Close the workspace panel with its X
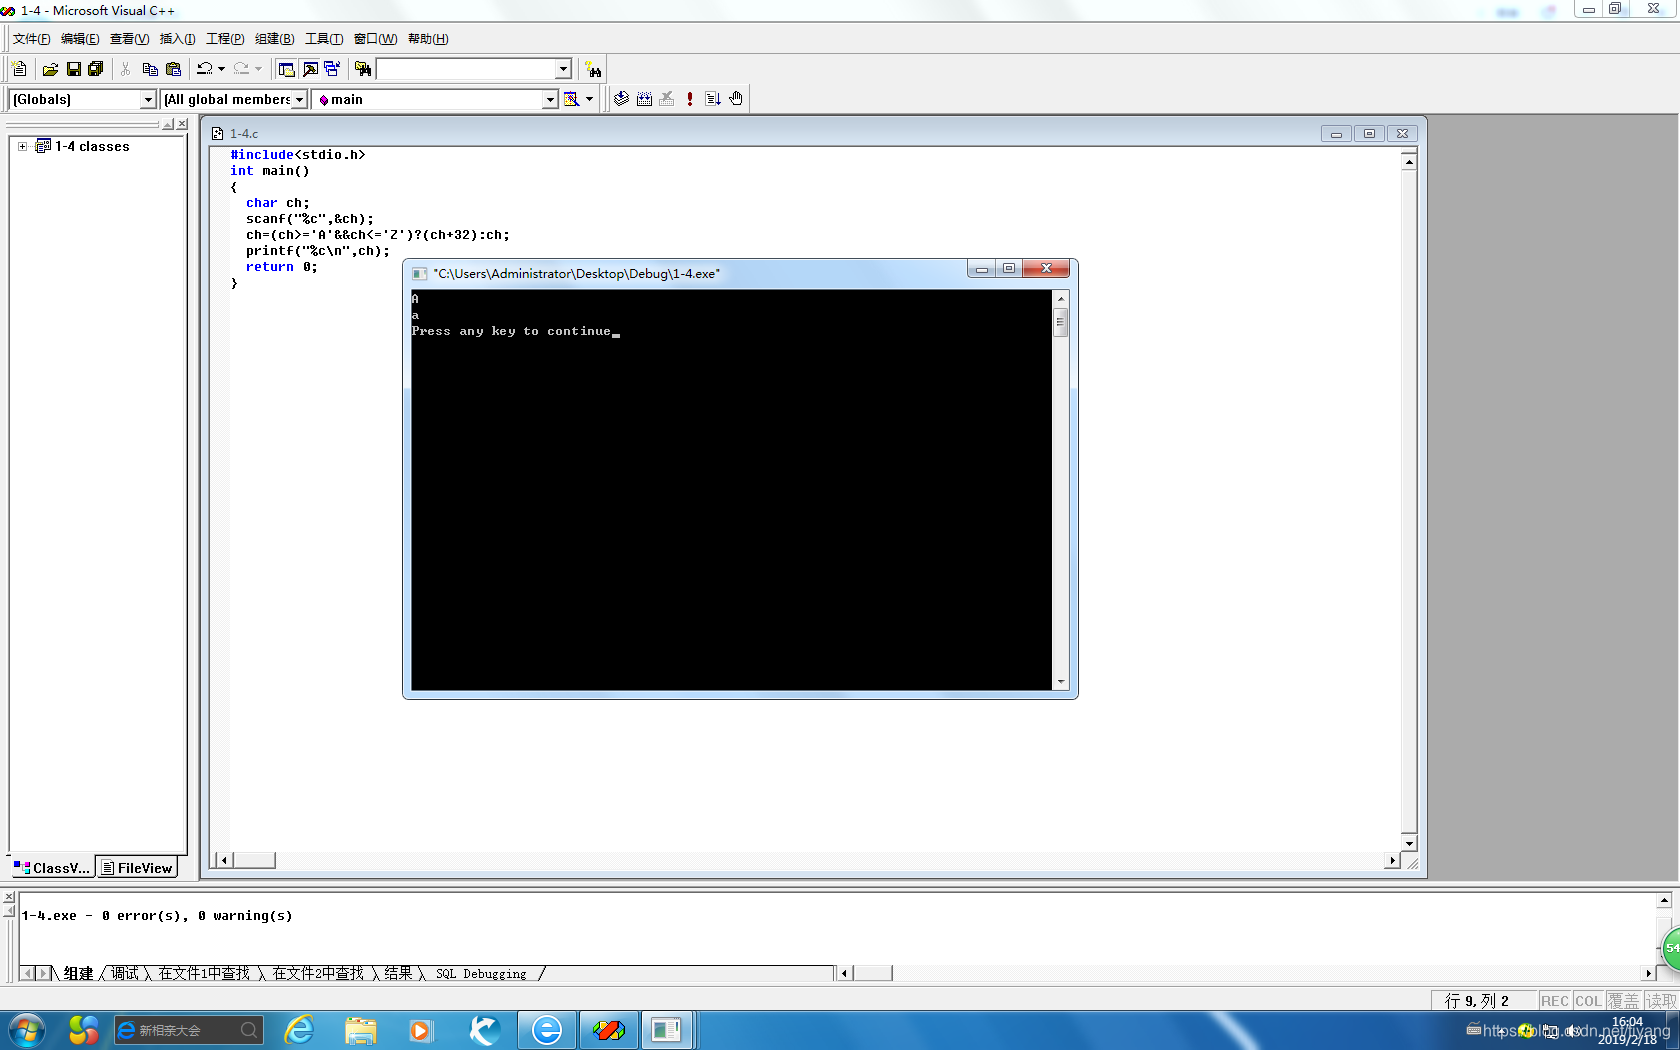 [x=182, y=124]
